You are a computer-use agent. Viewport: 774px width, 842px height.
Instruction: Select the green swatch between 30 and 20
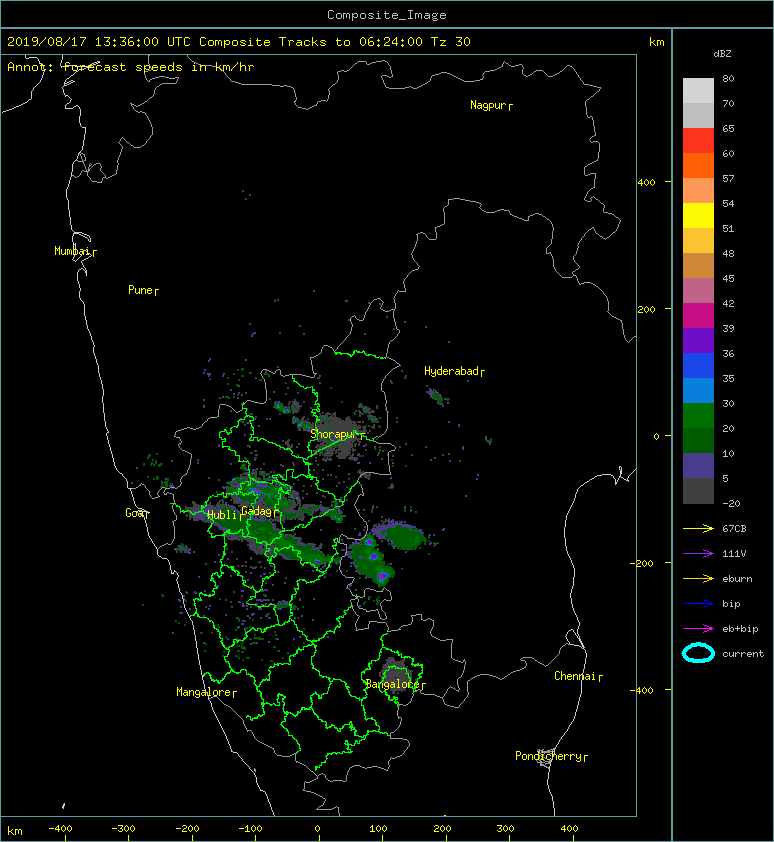698,416
